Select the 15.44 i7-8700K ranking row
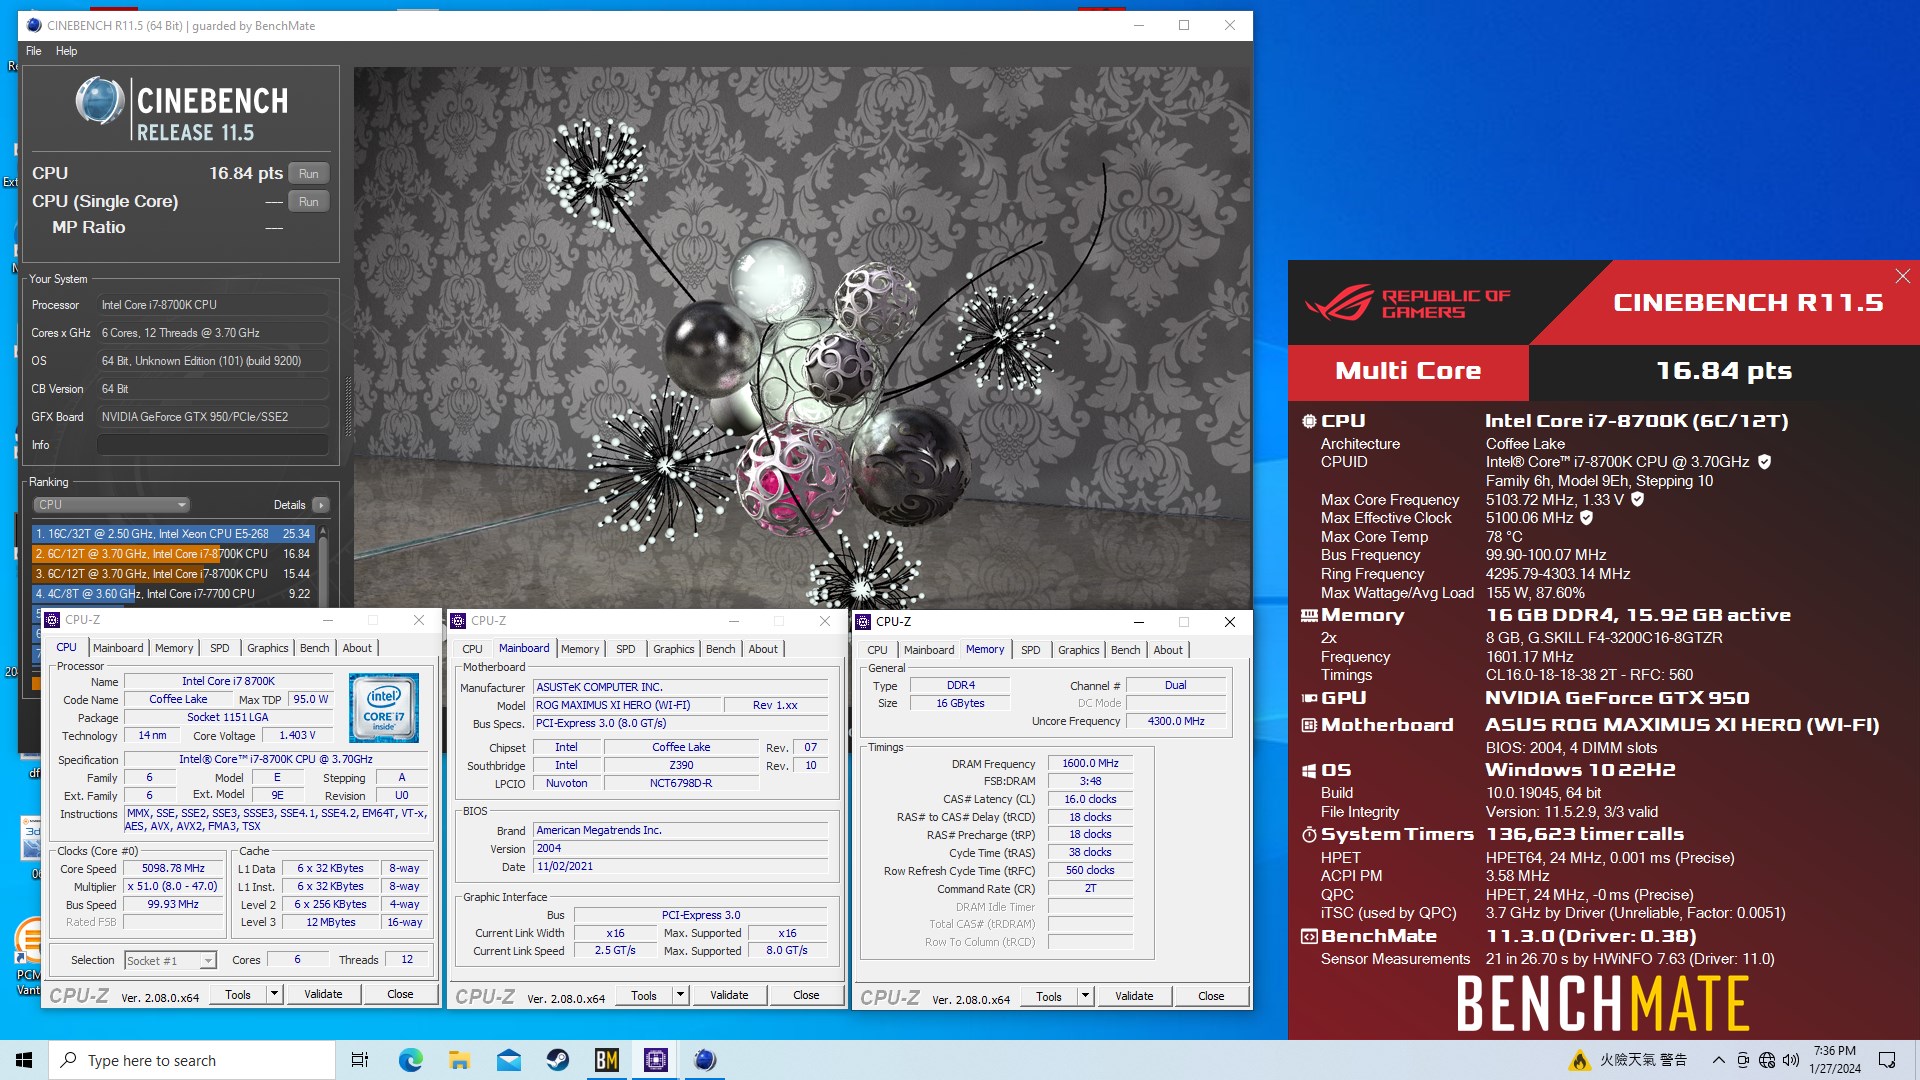The height and width of the screenshot is (1080, 1920). [173, 574]
